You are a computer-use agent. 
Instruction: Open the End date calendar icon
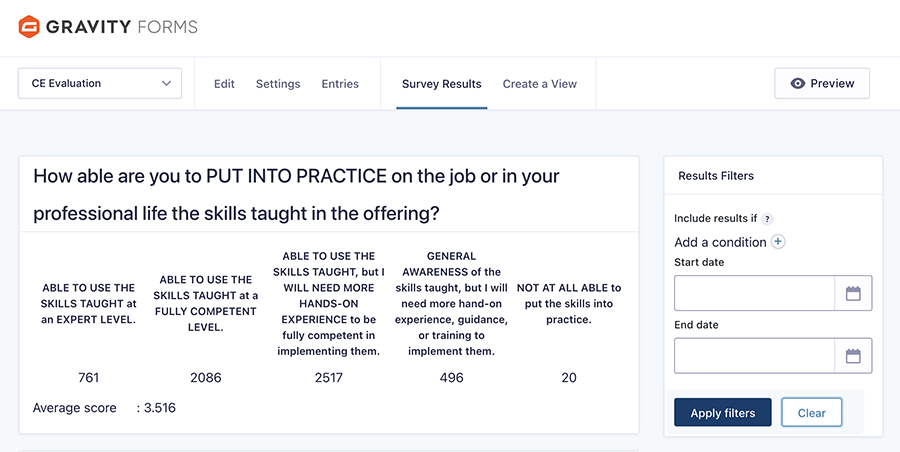(x=853, y=356)
